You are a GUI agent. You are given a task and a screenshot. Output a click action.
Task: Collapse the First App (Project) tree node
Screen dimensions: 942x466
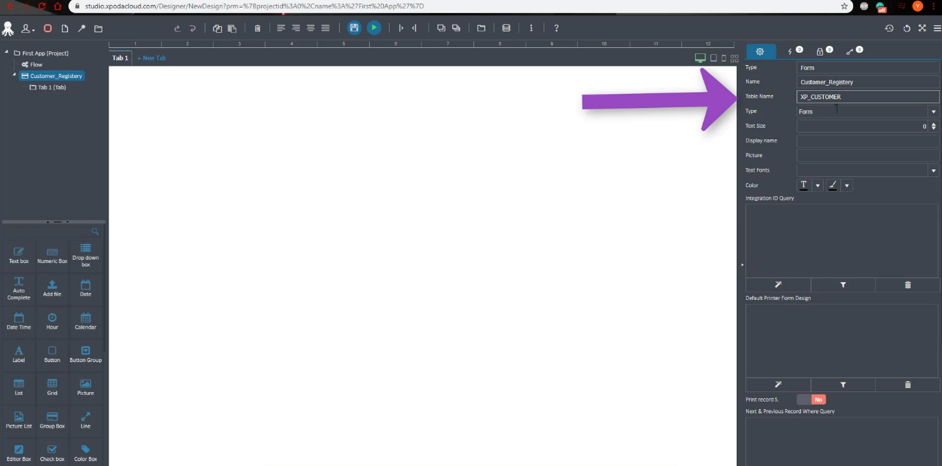[7, 52]
